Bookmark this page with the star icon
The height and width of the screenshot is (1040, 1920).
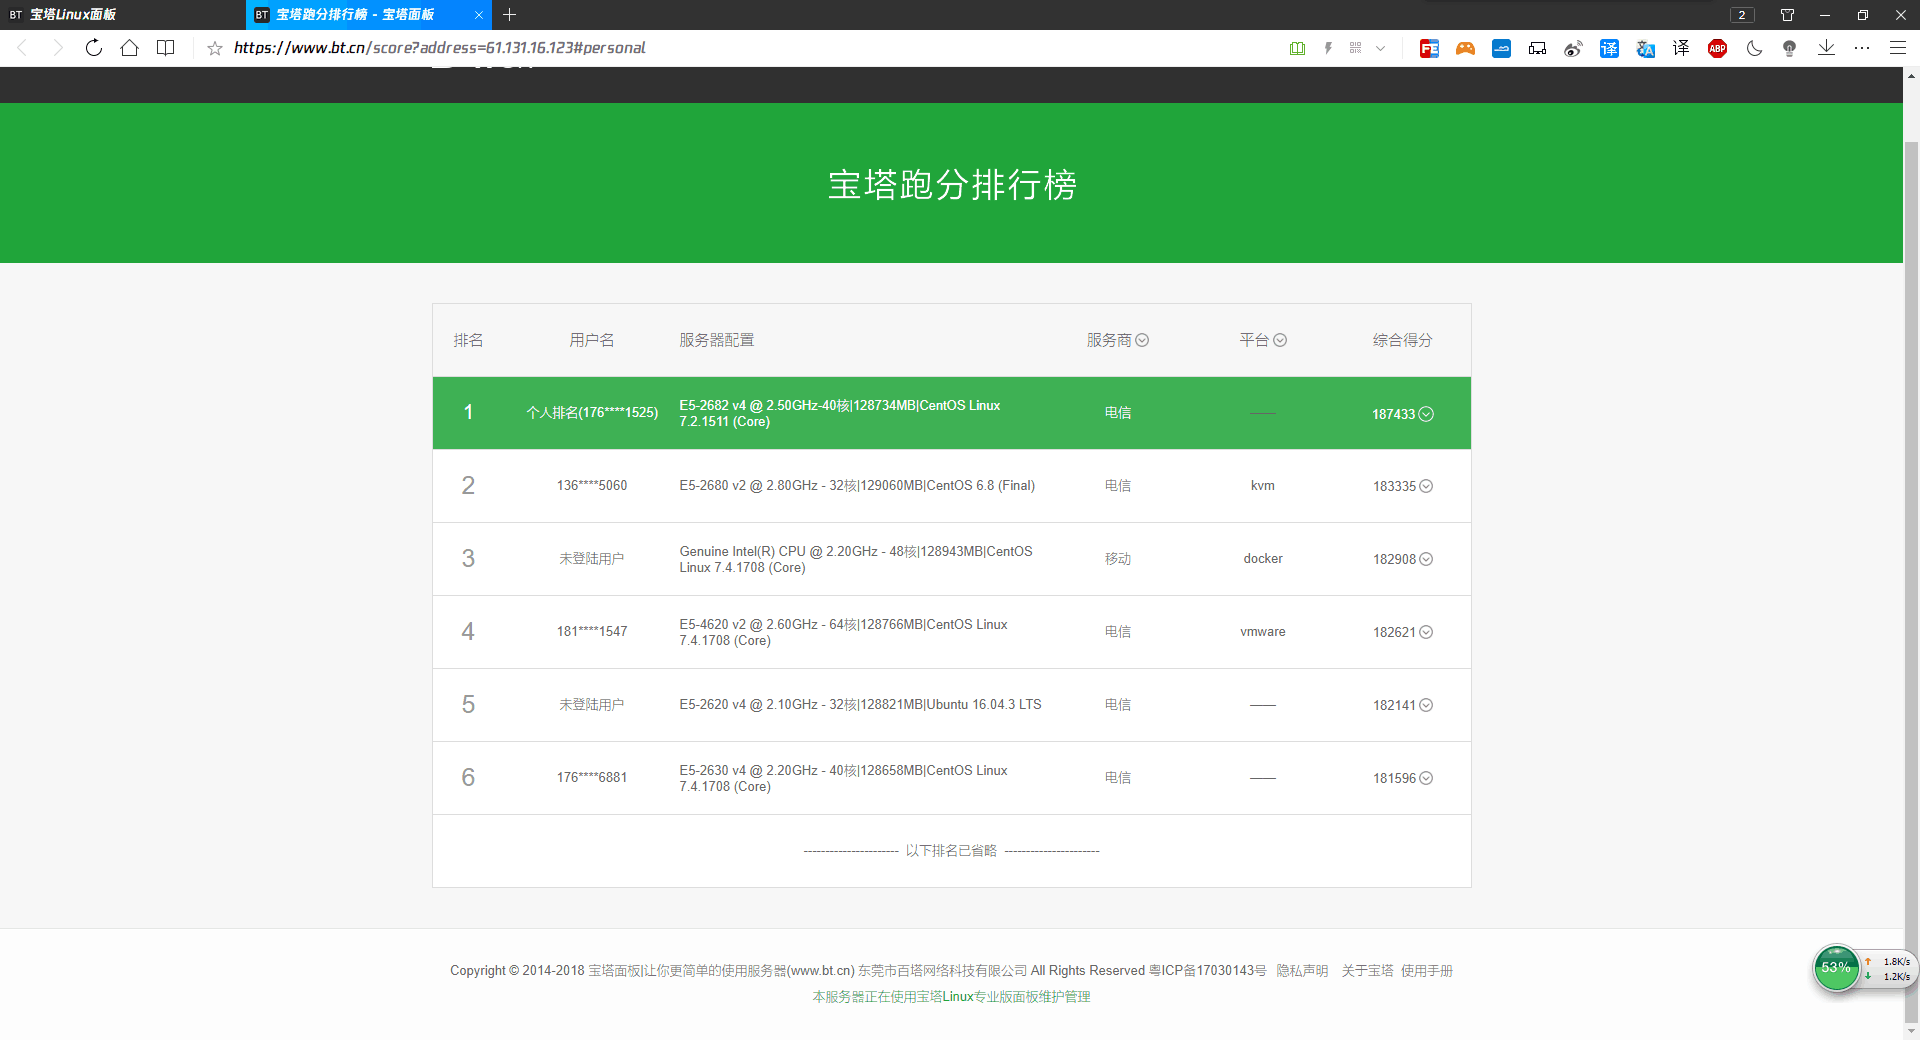(x=214, y=48)
